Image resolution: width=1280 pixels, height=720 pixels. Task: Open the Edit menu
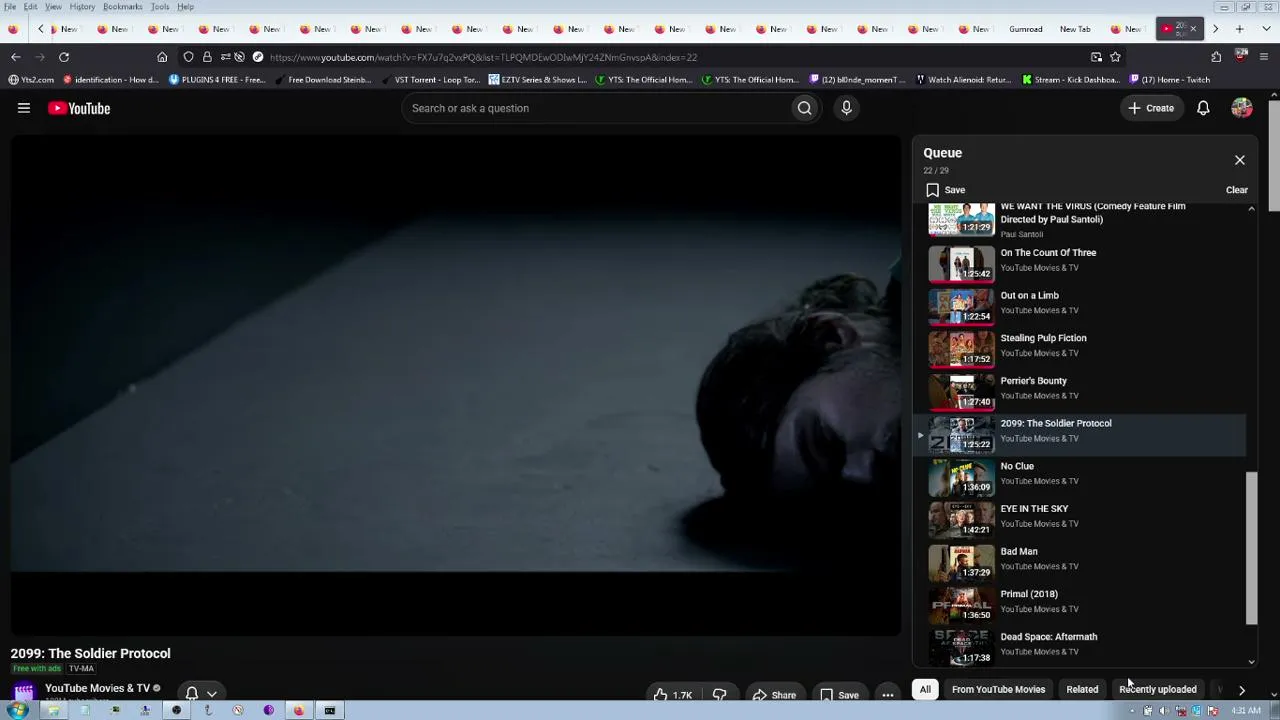(31, 7)
